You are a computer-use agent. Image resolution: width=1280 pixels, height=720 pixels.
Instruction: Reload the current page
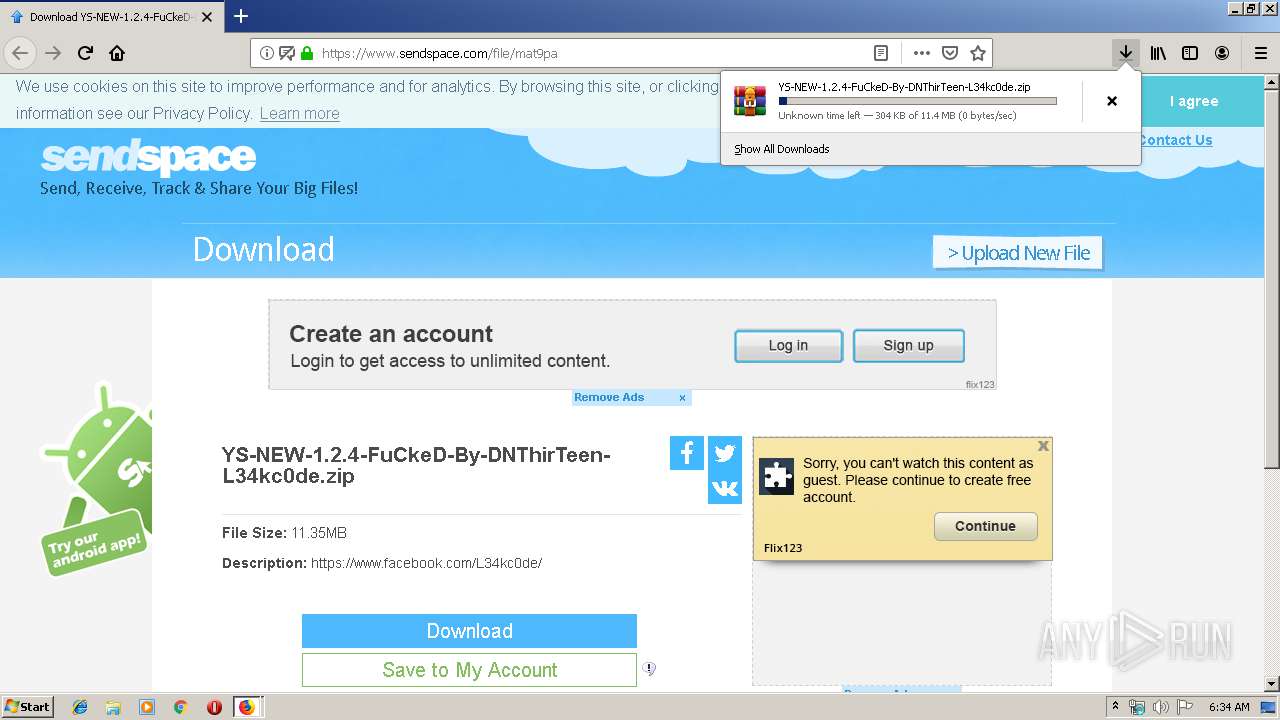point(85,53)
